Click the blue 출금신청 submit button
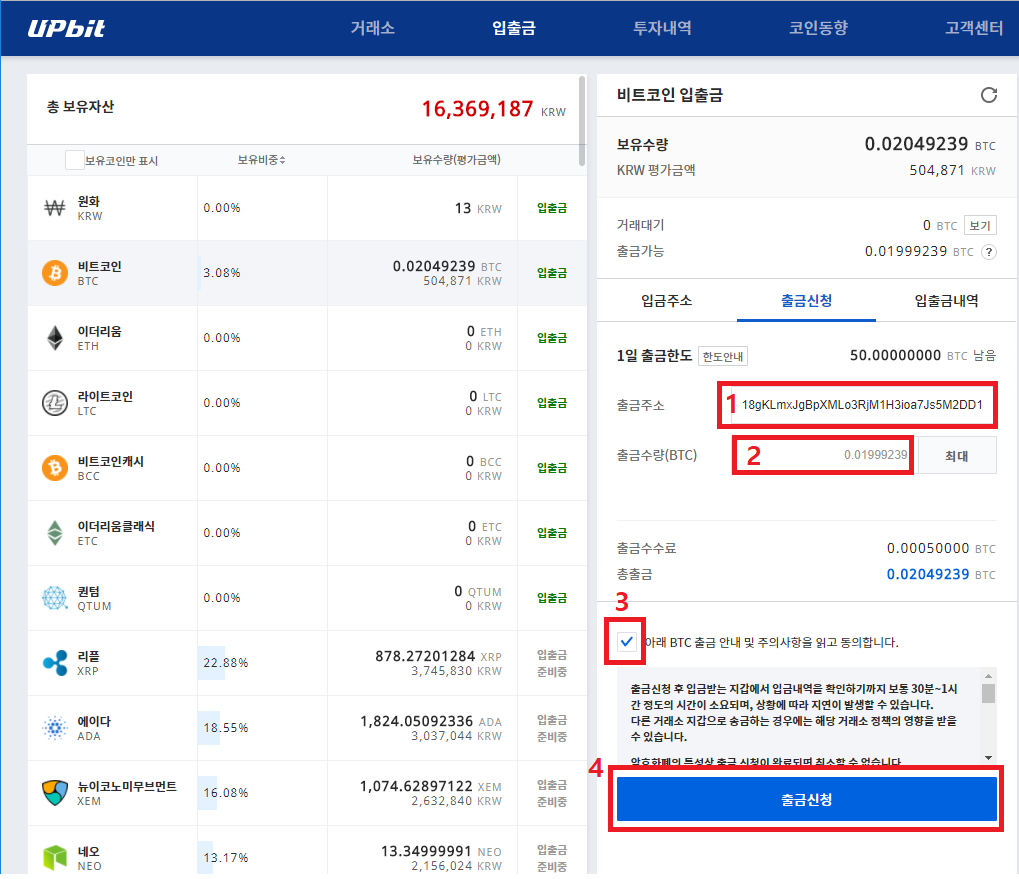This screenshot has width=1019, height=879. pyautogui.click(x=806, y=799)
